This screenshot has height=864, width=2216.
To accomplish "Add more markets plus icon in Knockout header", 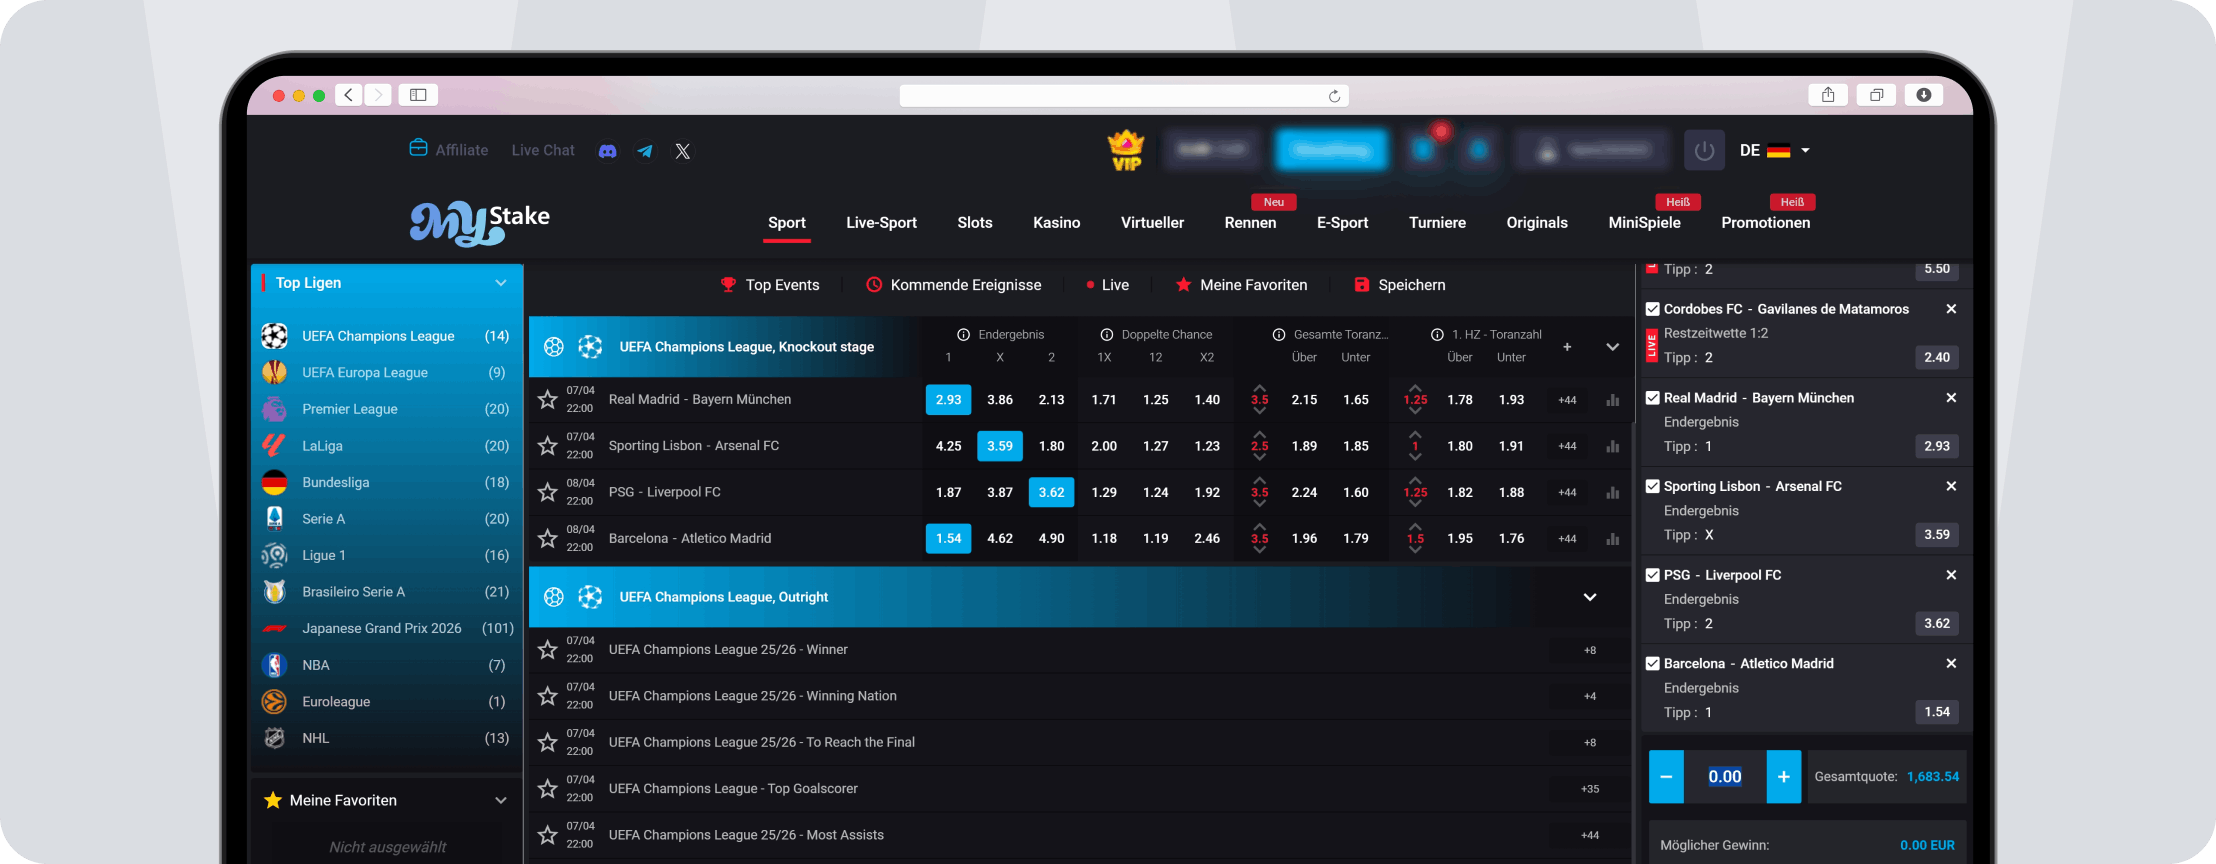I will [1567, 347].
